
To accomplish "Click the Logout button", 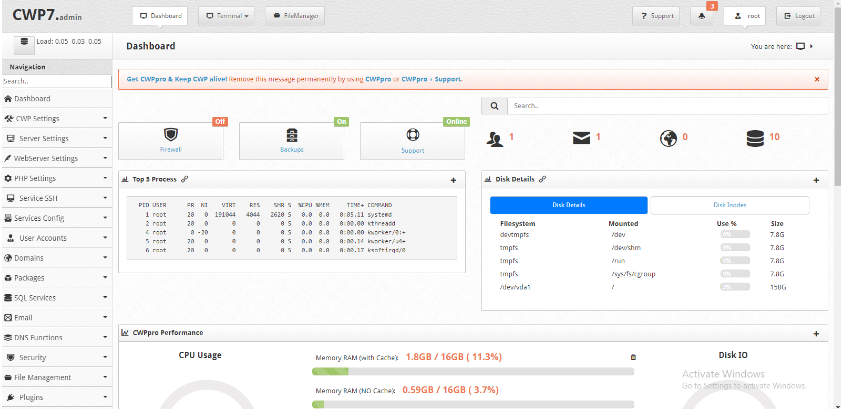I will (x=799, y=16).
